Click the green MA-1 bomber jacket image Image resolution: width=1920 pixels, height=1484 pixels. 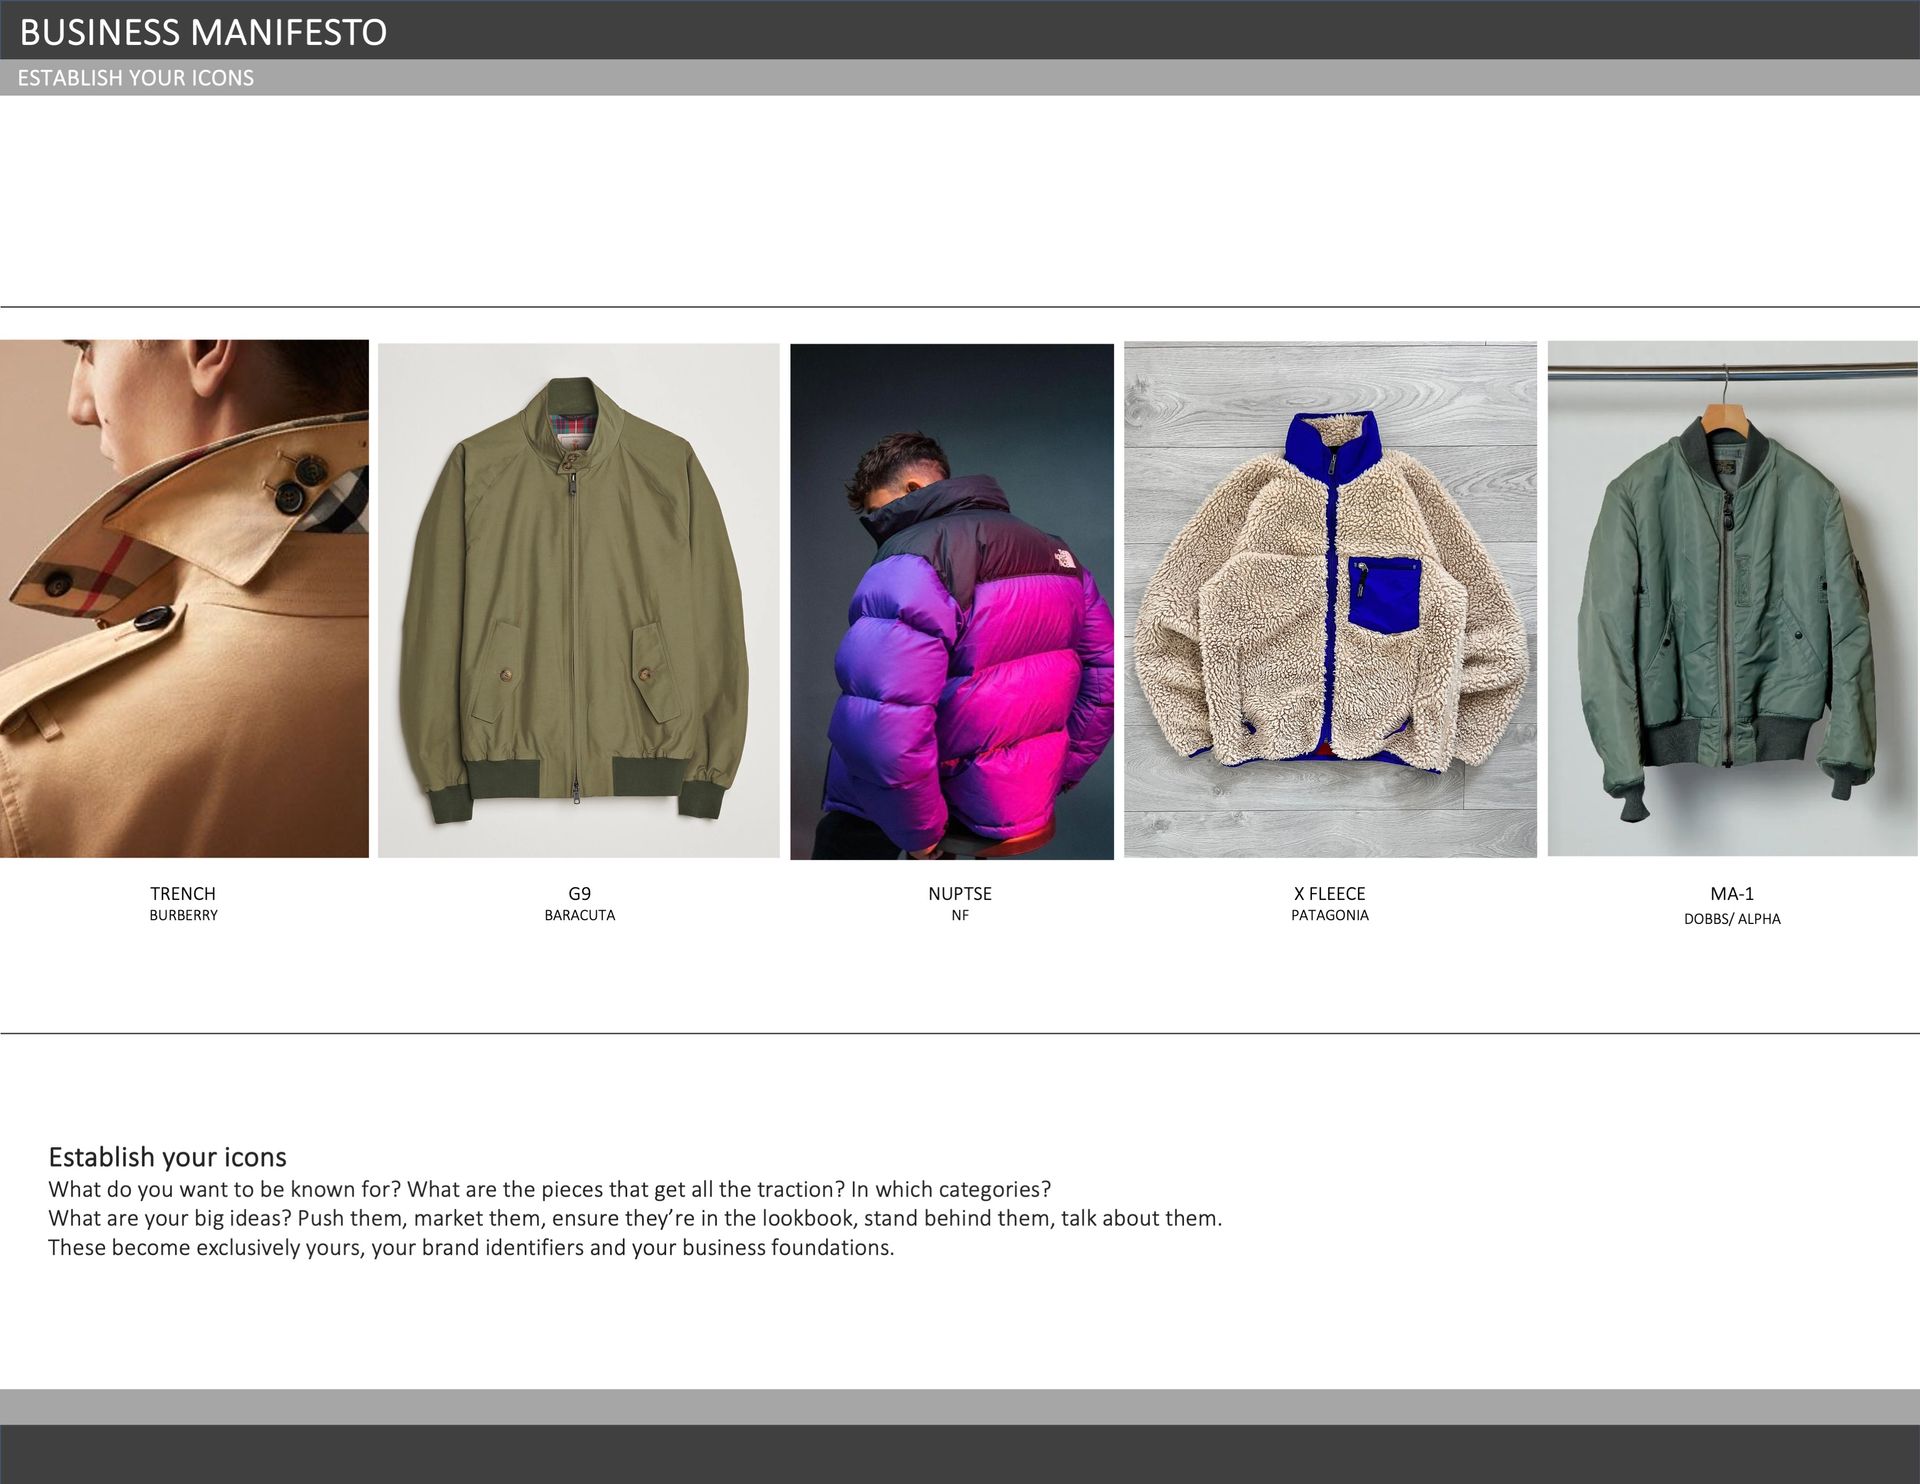click(1733, 598)
